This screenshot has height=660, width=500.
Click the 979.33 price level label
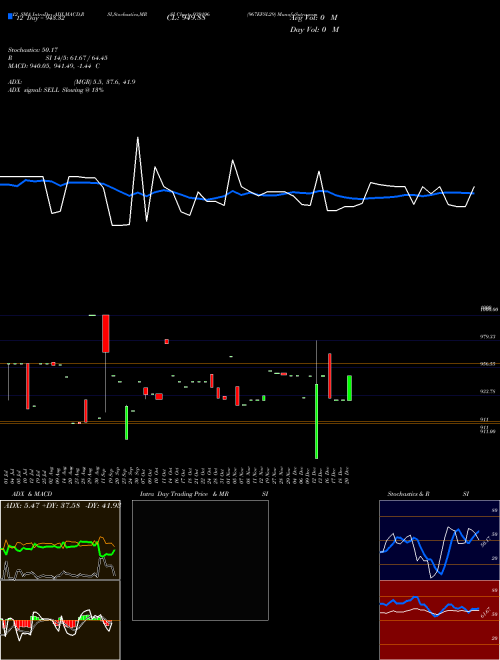click(488, 337)
